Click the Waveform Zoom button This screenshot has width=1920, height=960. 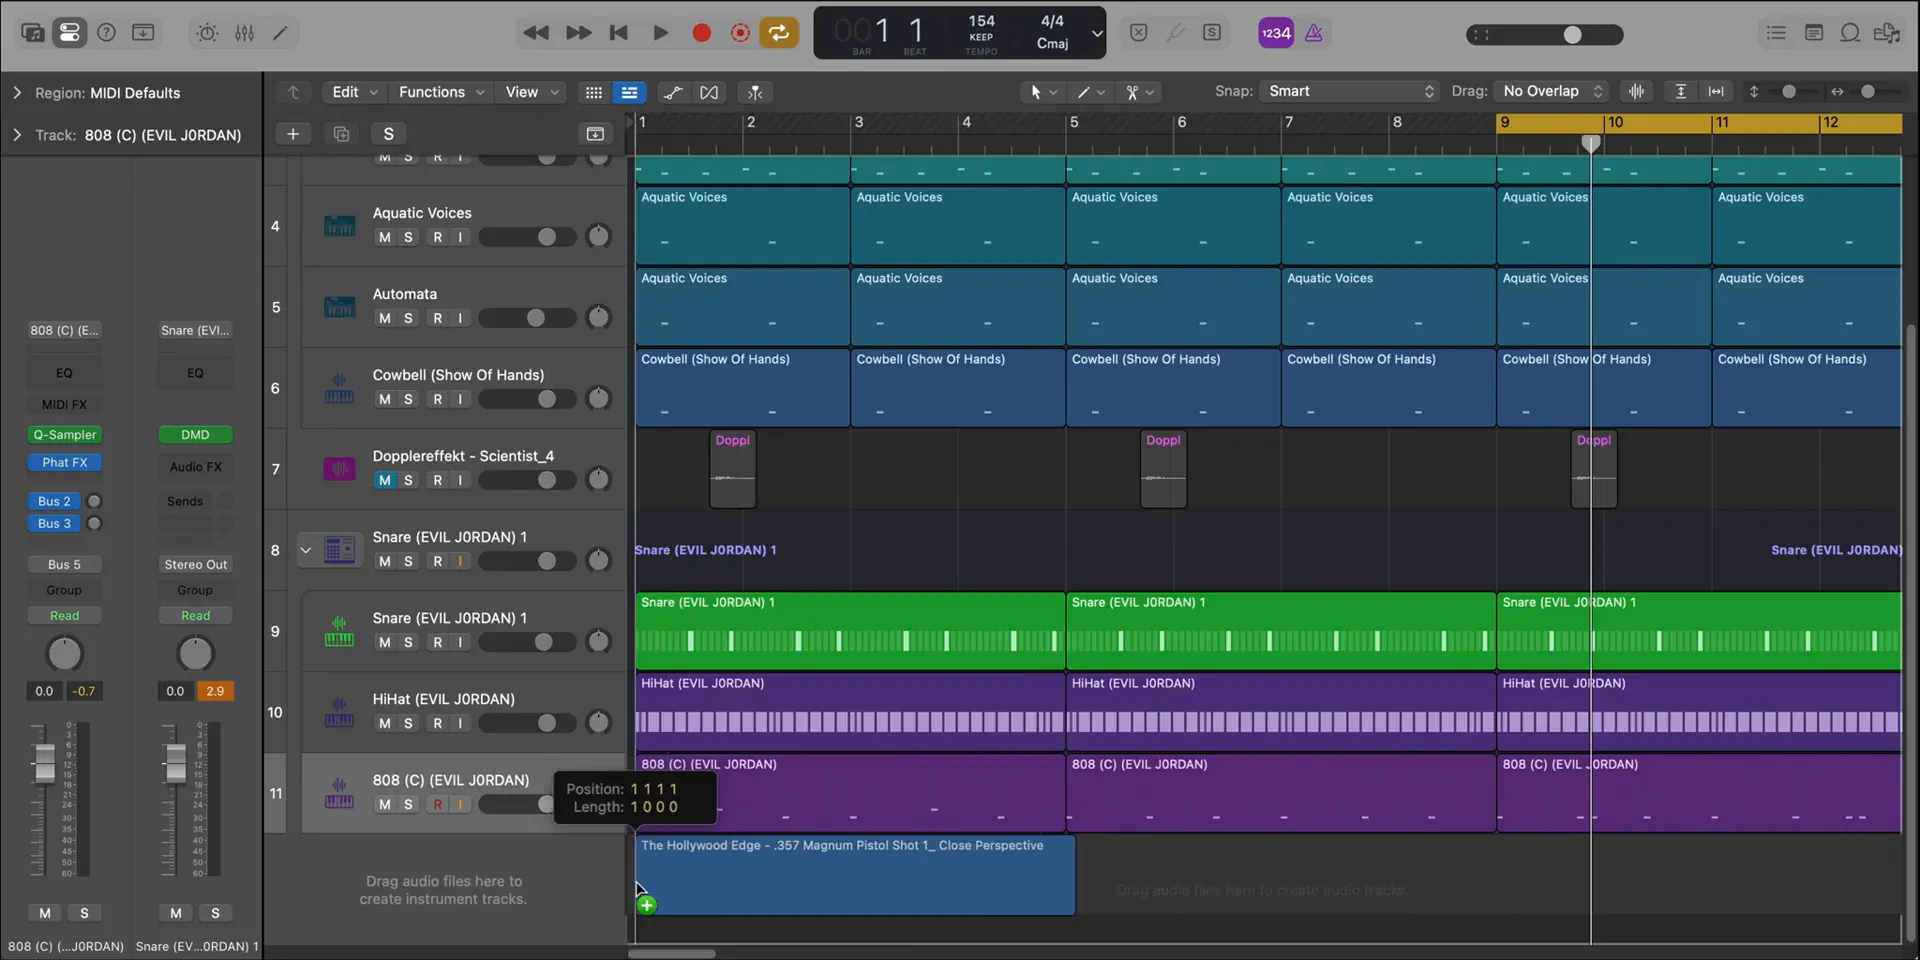click(1636, 91)
